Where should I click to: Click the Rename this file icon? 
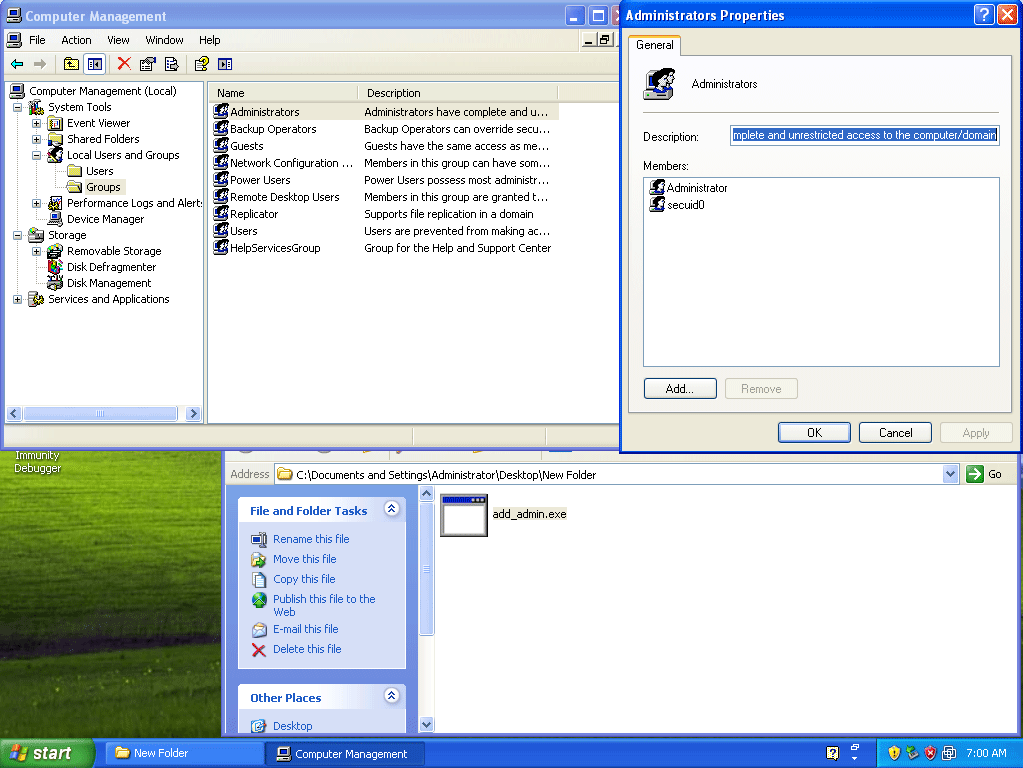click(x=259, y=539)
